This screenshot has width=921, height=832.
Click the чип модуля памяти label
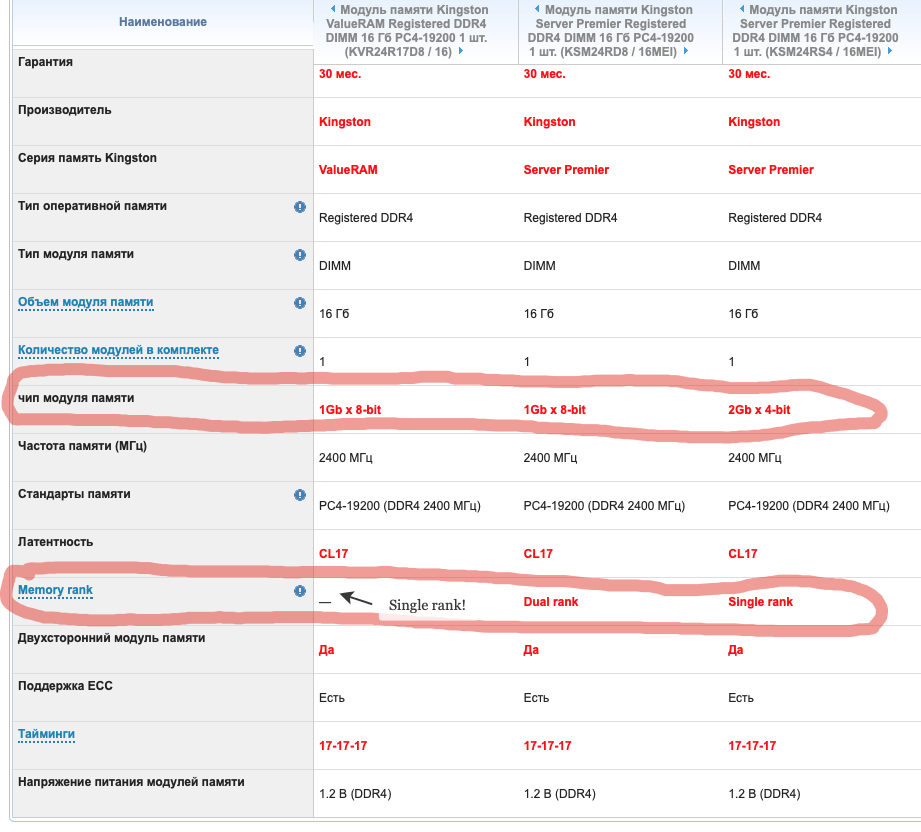76,398
